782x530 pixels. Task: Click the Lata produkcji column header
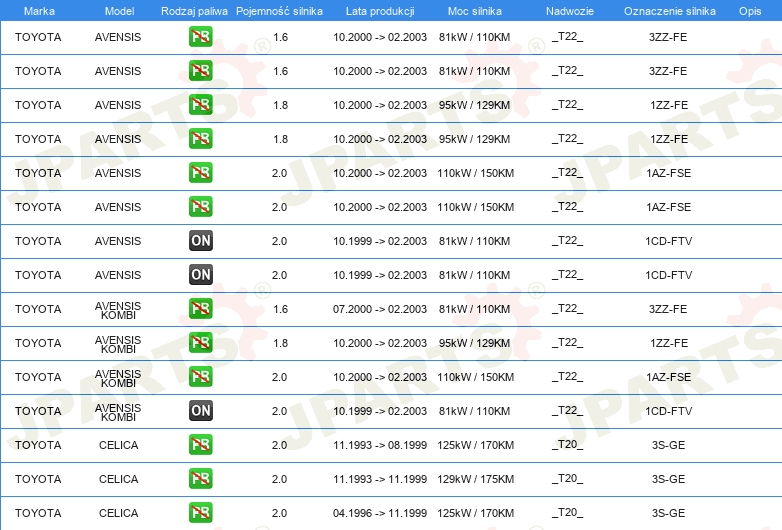(380, 11)
